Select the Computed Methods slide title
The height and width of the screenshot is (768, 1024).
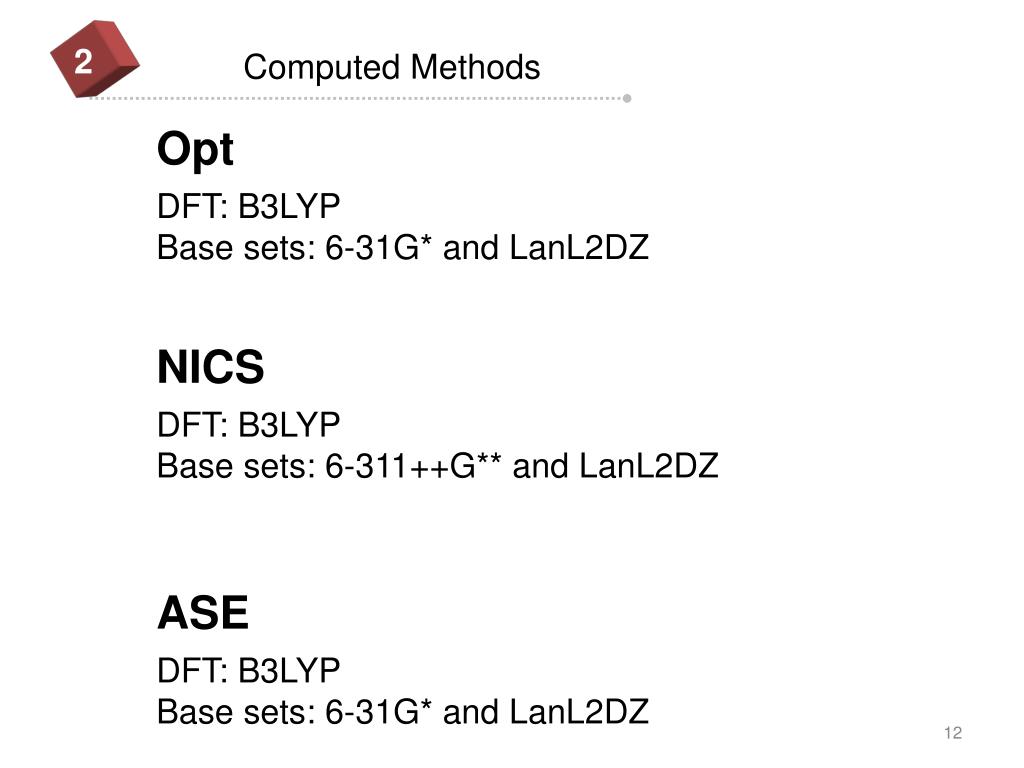tap(392, 68)
